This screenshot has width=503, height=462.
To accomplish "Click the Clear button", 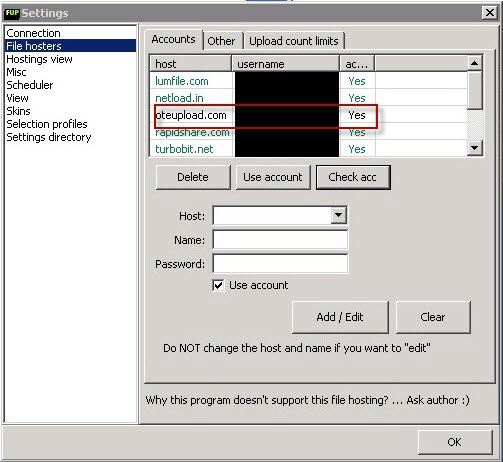I will [433, 317].
